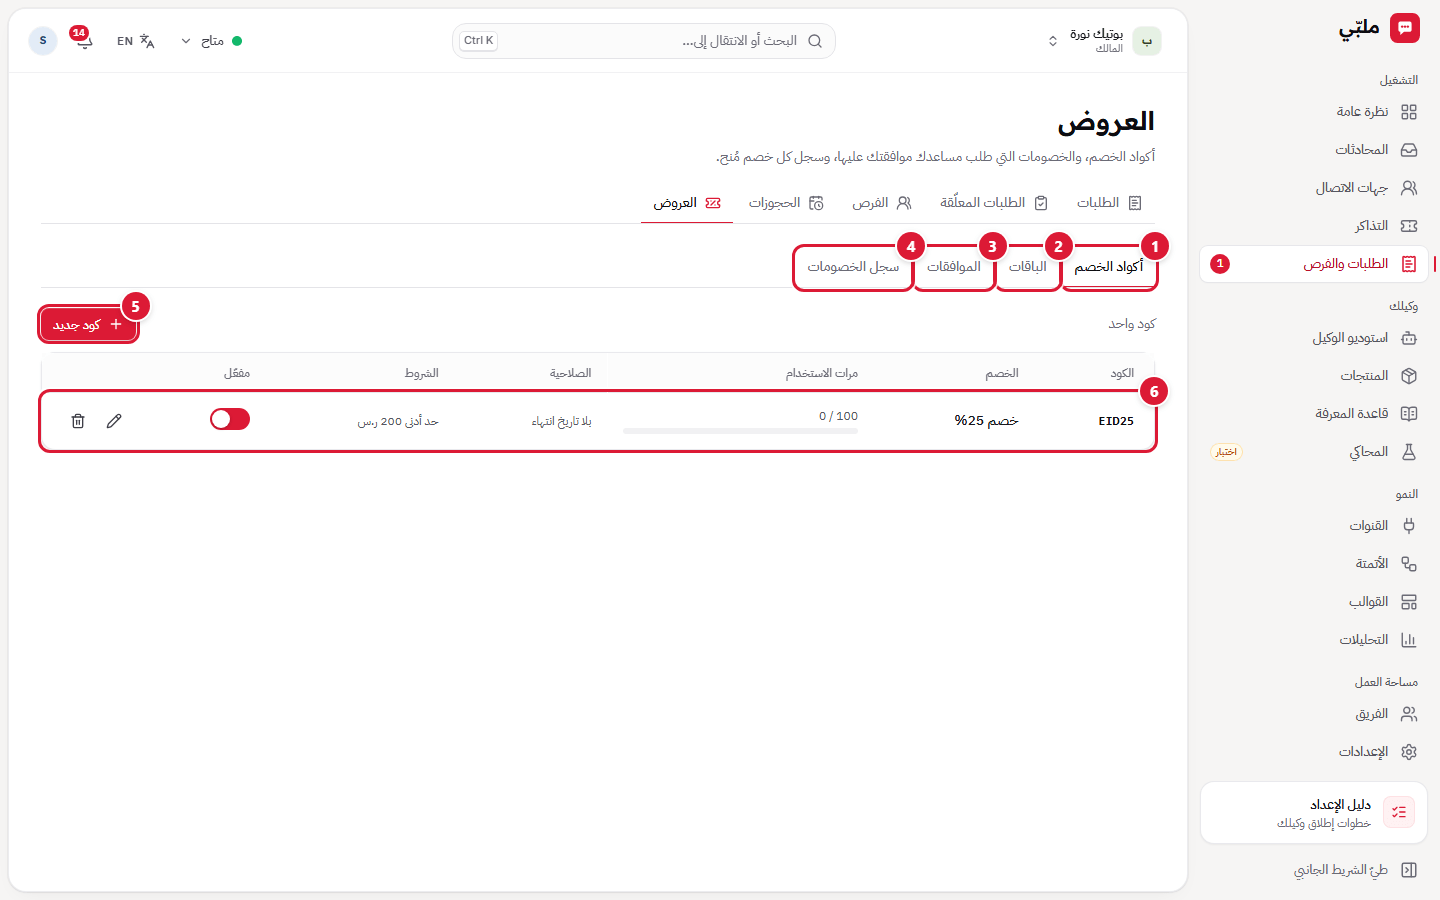Click the كود واحد count label

(x=1131, y=324)
